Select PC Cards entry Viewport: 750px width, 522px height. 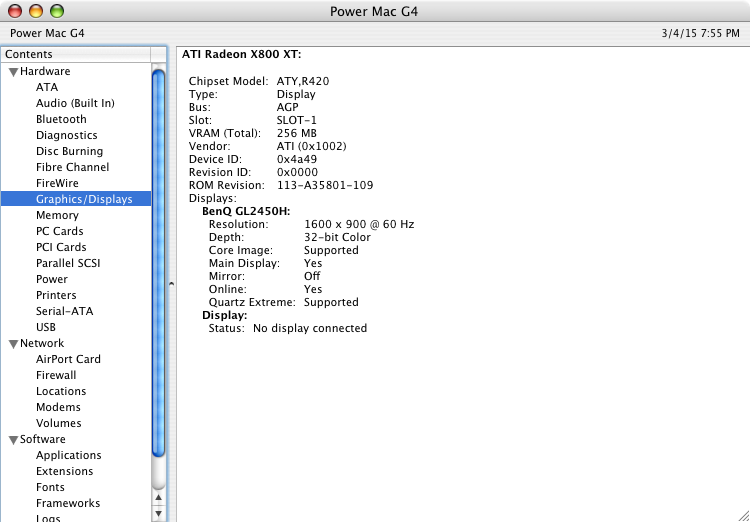[59, 231]
